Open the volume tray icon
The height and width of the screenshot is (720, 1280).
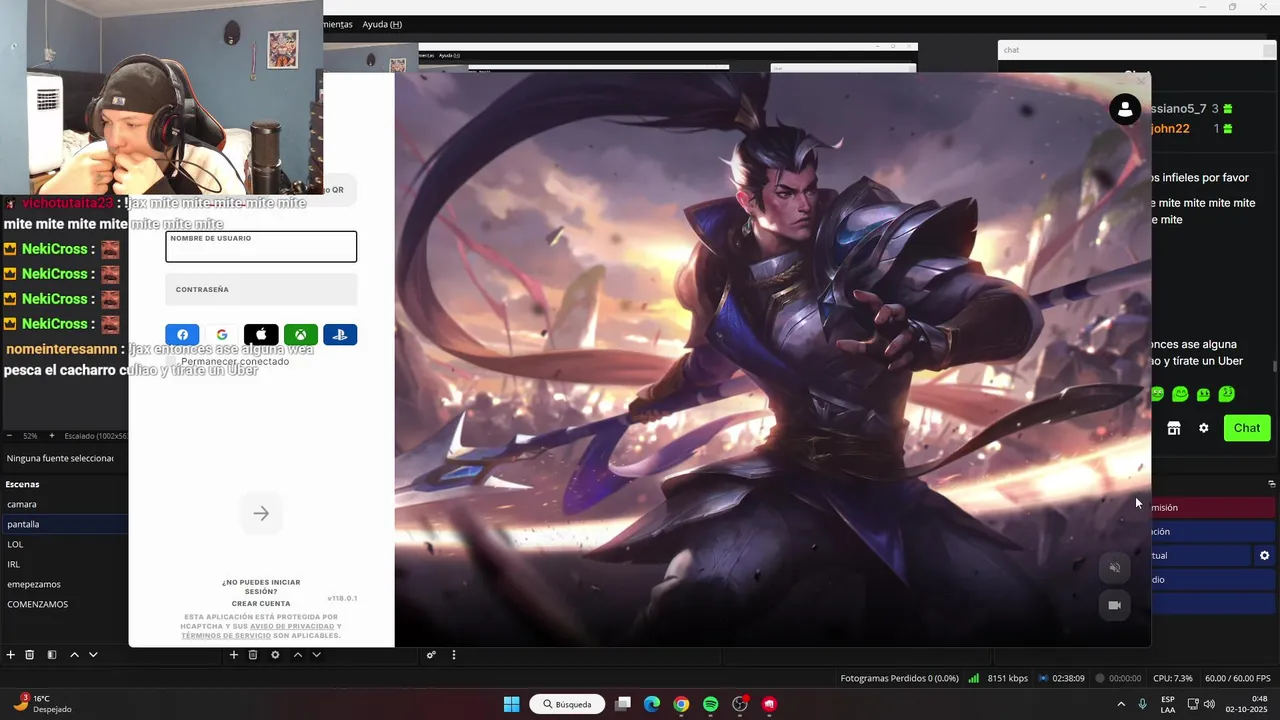coord(1209,704)
